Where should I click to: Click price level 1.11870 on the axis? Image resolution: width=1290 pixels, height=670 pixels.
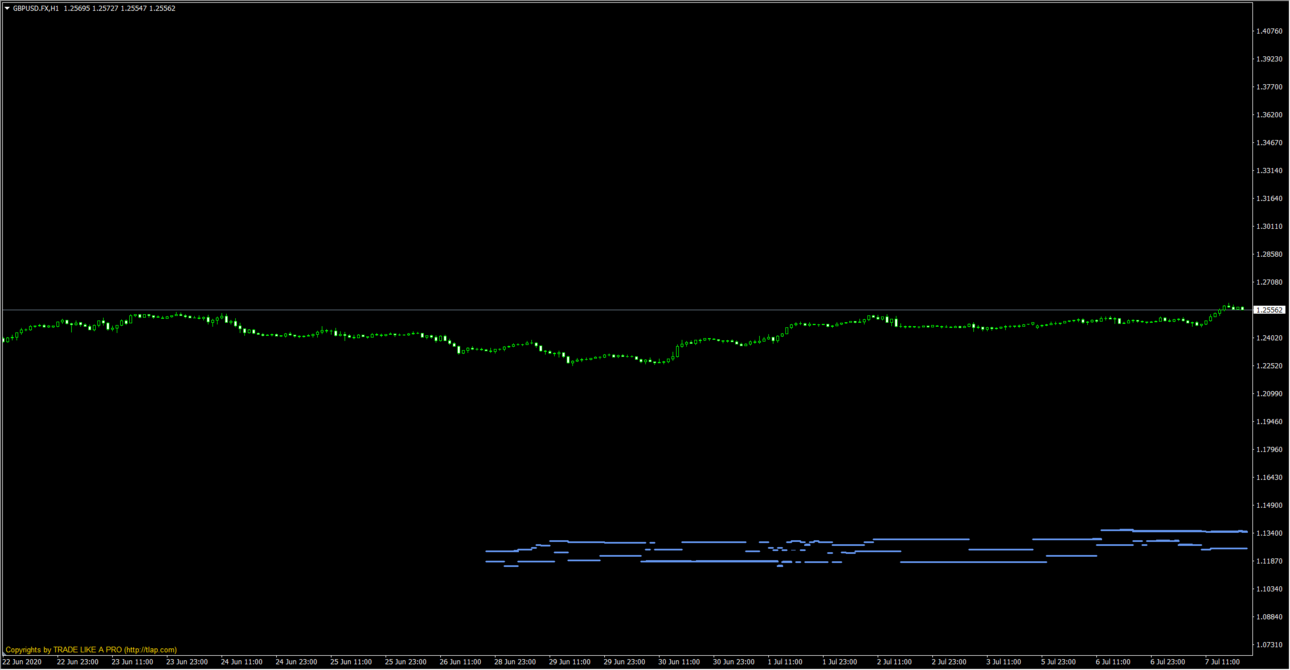pyautogui.click(x=1270, y=561)
